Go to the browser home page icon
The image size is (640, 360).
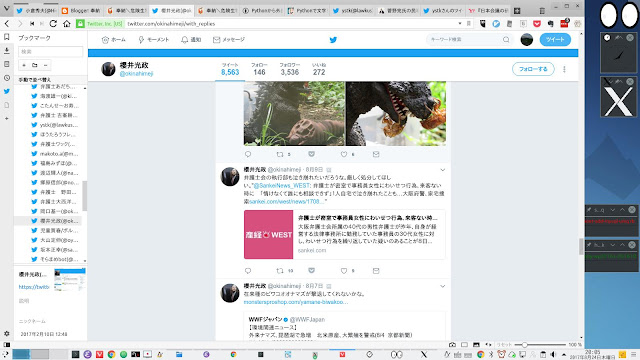click(x=67, y=24)
